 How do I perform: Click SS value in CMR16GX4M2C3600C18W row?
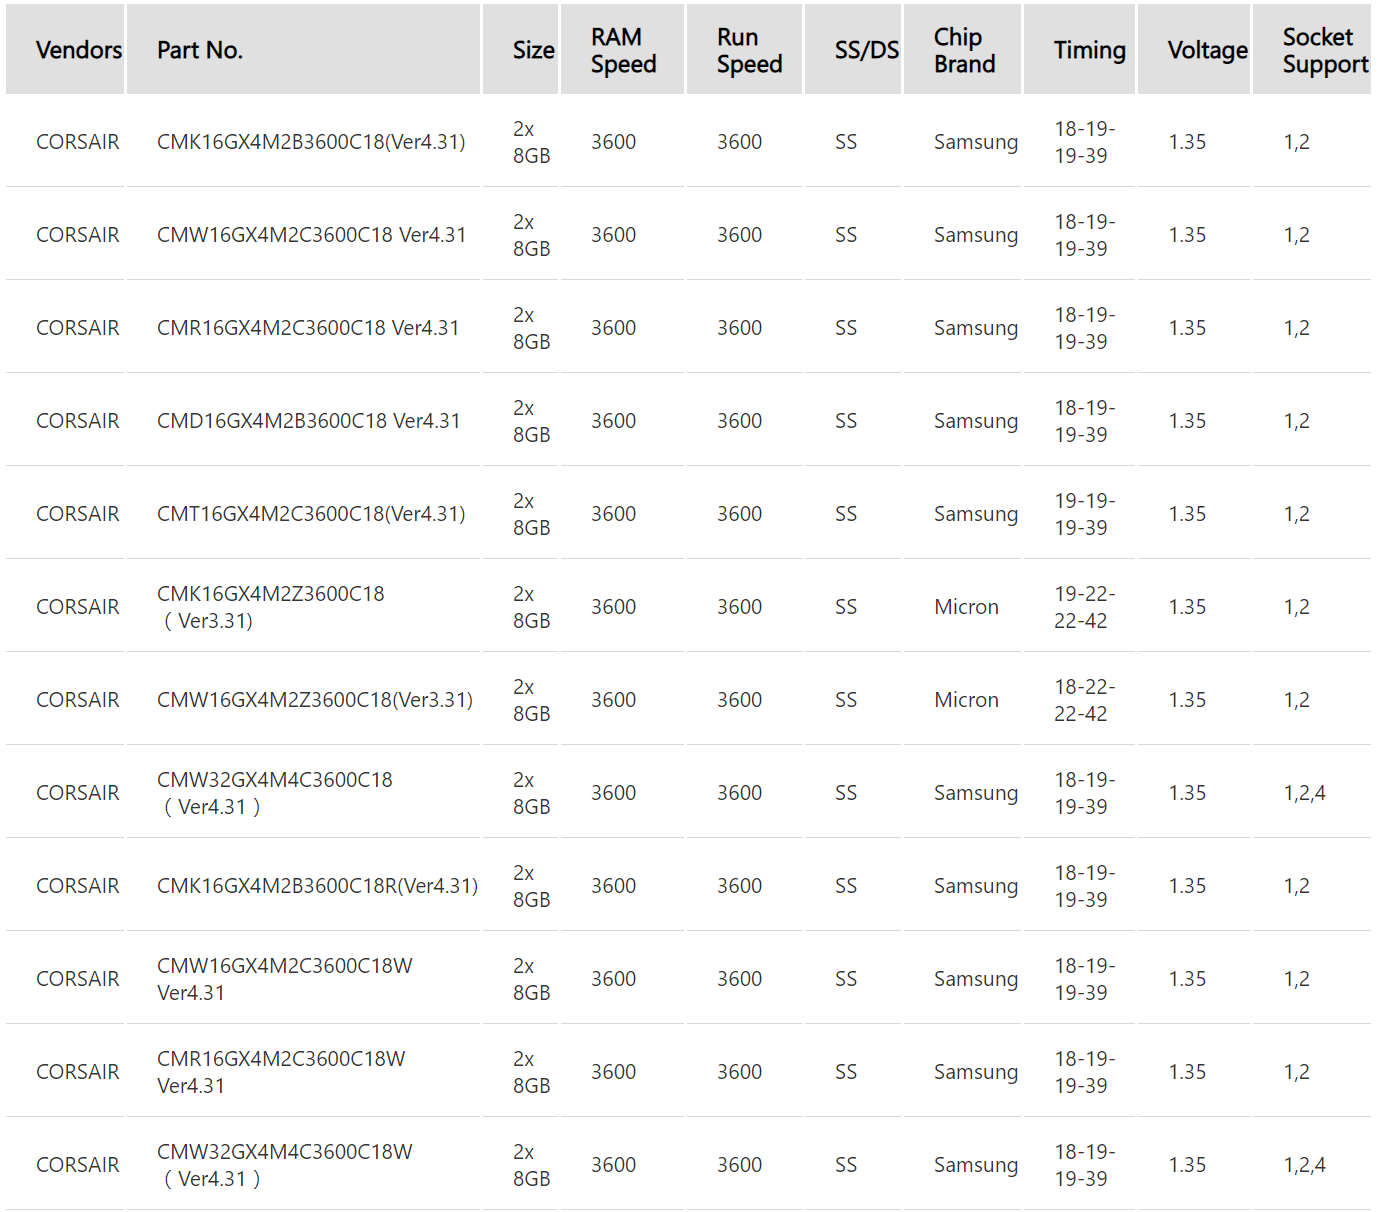point(846,1072)
